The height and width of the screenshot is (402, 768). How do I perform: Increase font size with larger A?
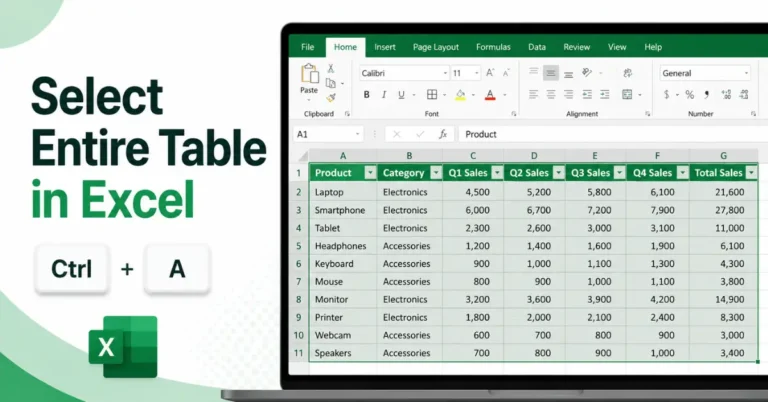tap(490, 73)
